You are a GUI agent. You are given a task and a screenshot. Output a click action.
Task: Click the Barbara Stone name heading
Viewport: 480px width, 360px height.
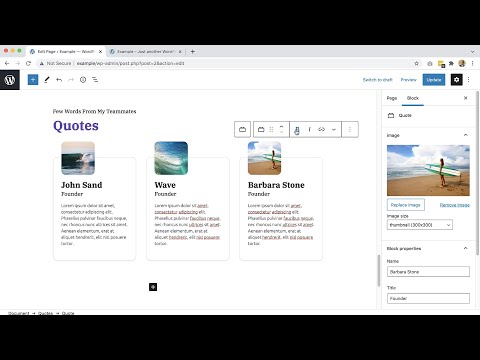pyautogui.click(x=276, y=185)
